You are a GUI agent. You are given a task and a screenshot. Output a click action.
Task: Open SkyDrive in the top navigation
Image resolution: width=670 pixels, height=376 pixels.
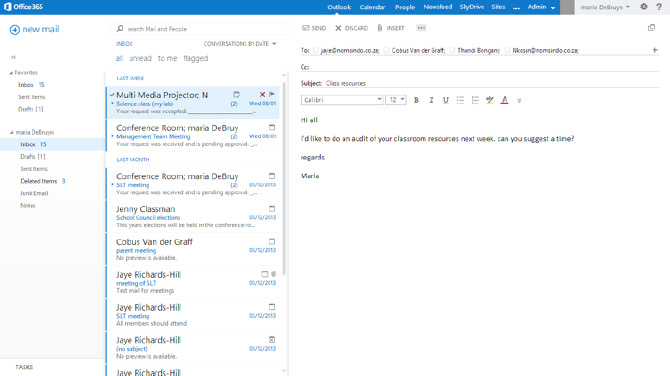coord(472,7)
